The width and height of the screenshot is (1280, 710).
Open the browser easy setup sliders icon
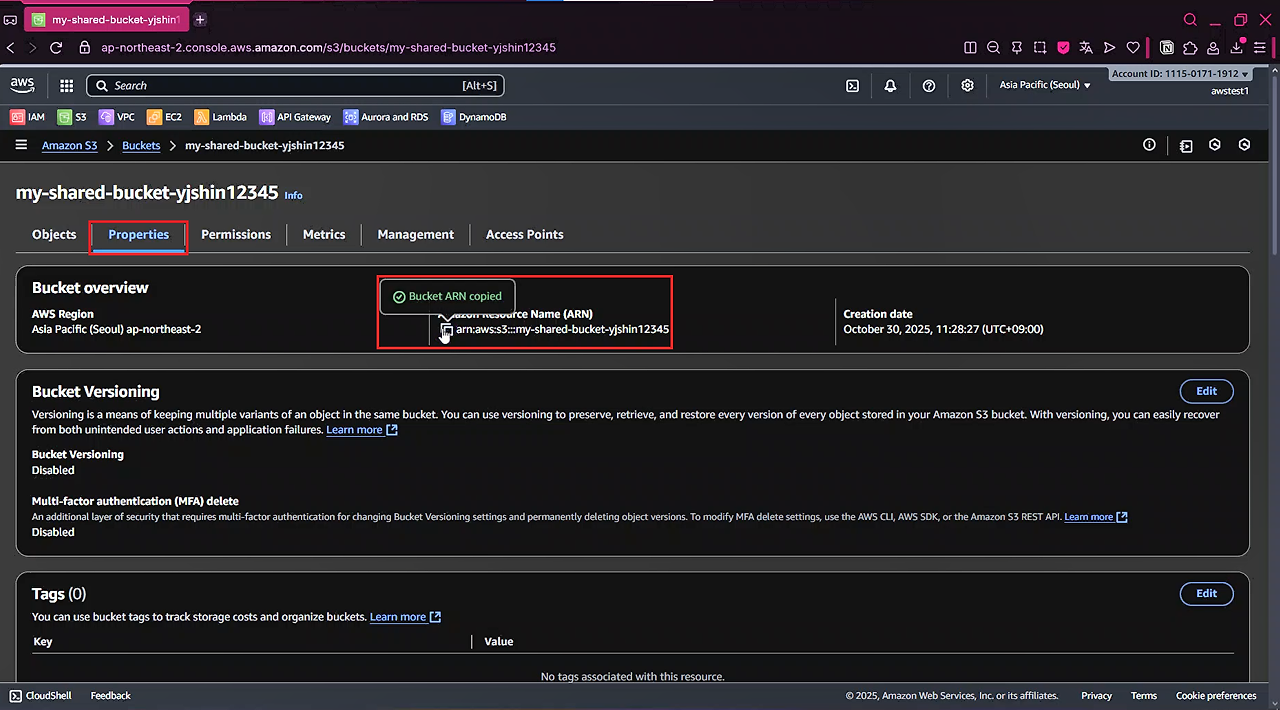(x=1260, y=47)
